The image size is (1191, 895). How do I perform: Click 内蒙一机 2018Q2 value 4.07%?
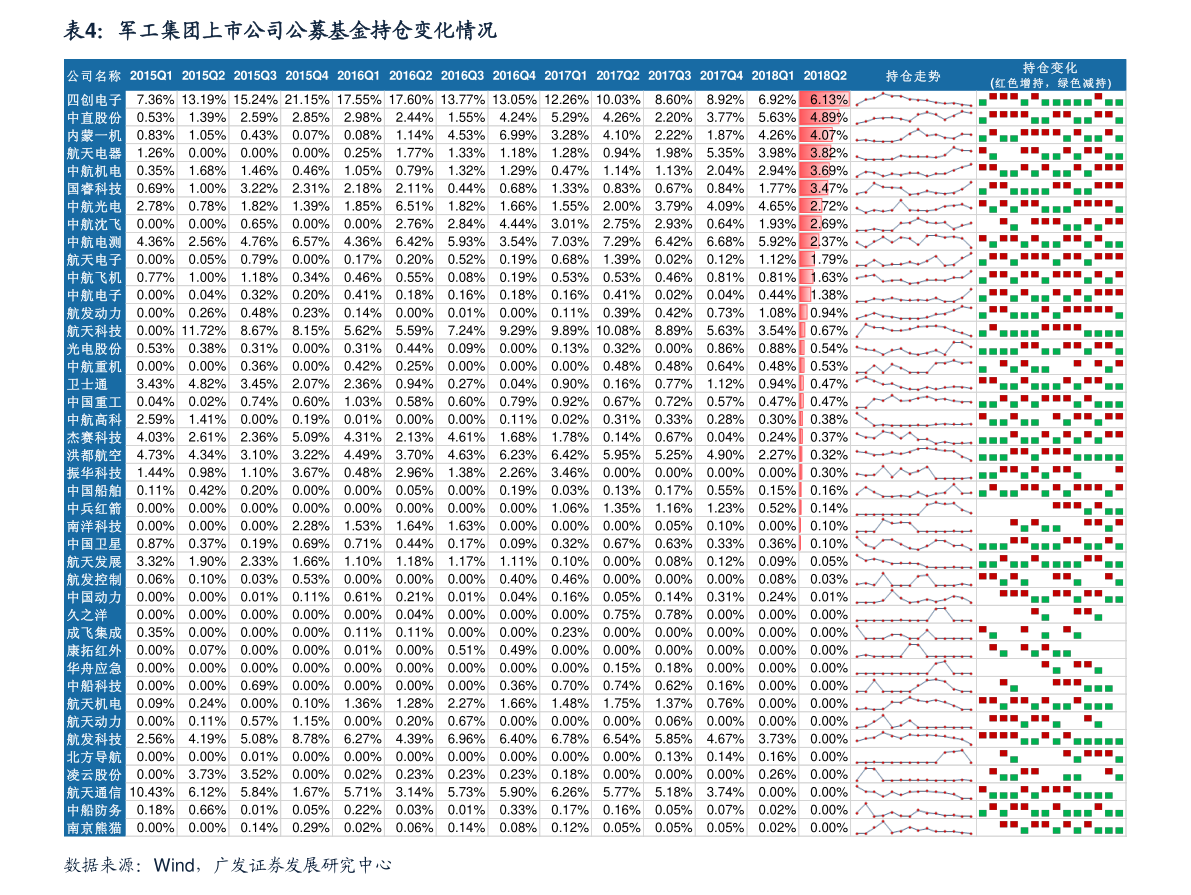828,135
